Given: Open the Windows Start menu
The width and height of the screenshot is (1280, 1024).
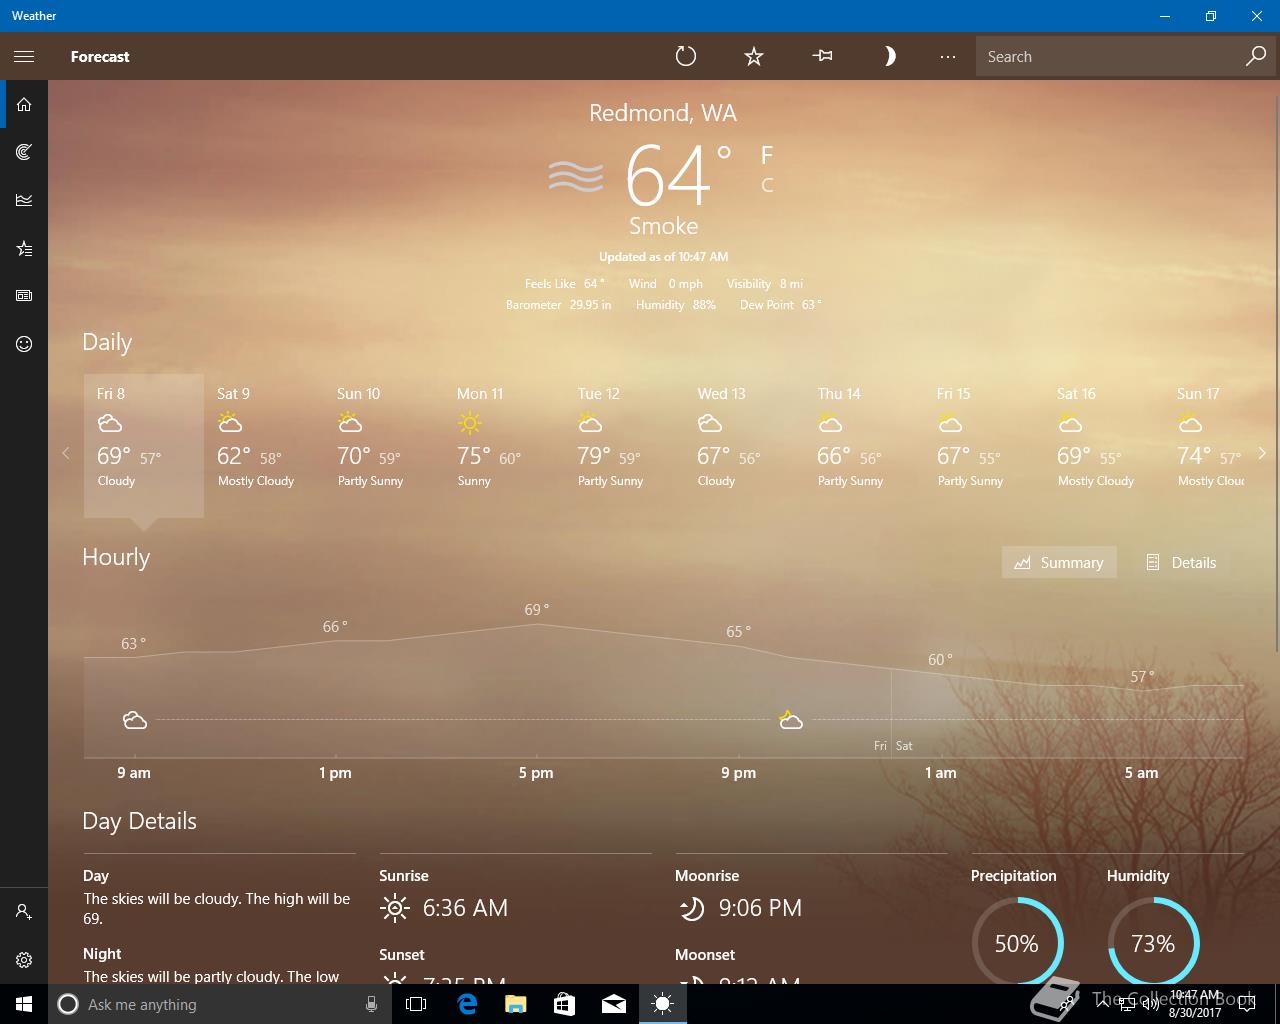Looking at the screenshot, I should click(24, 1004).
